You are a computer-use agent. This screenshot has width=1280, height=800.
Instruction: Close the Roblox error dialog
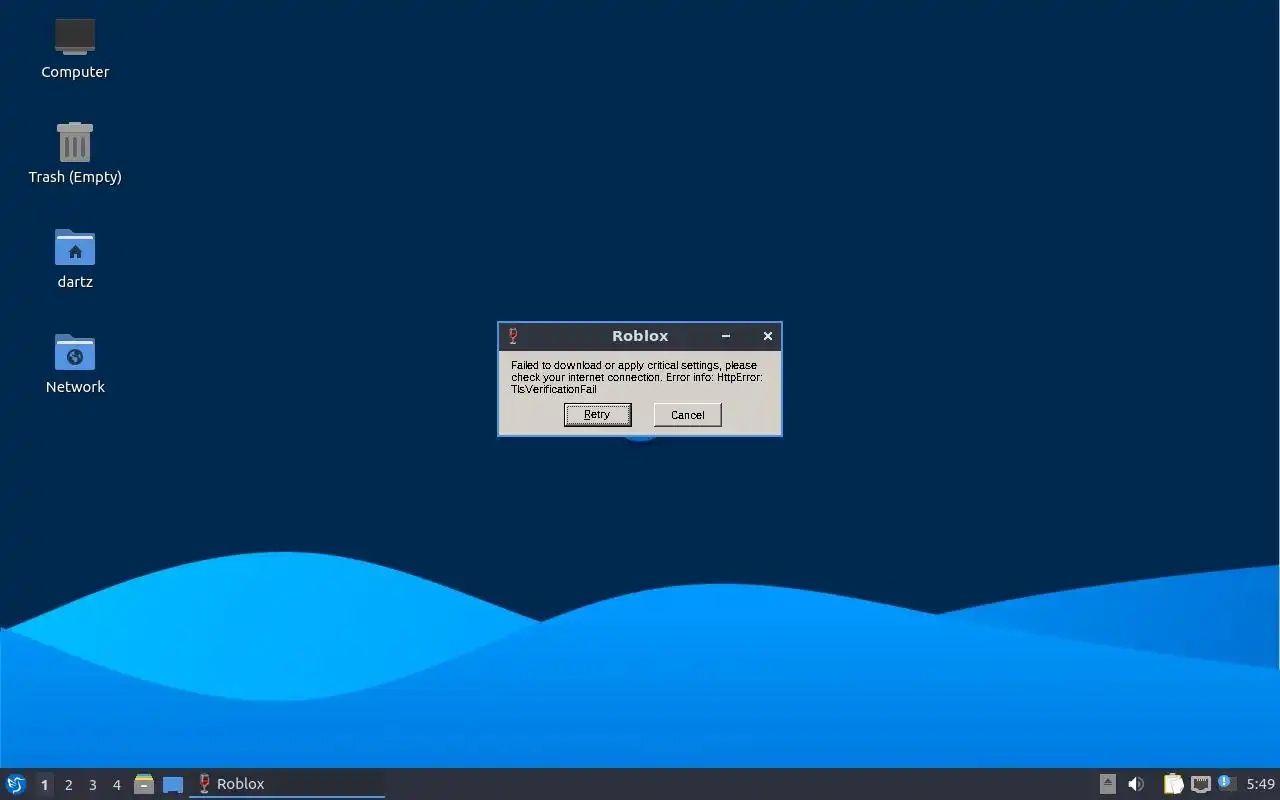click(x=768, y=336)
